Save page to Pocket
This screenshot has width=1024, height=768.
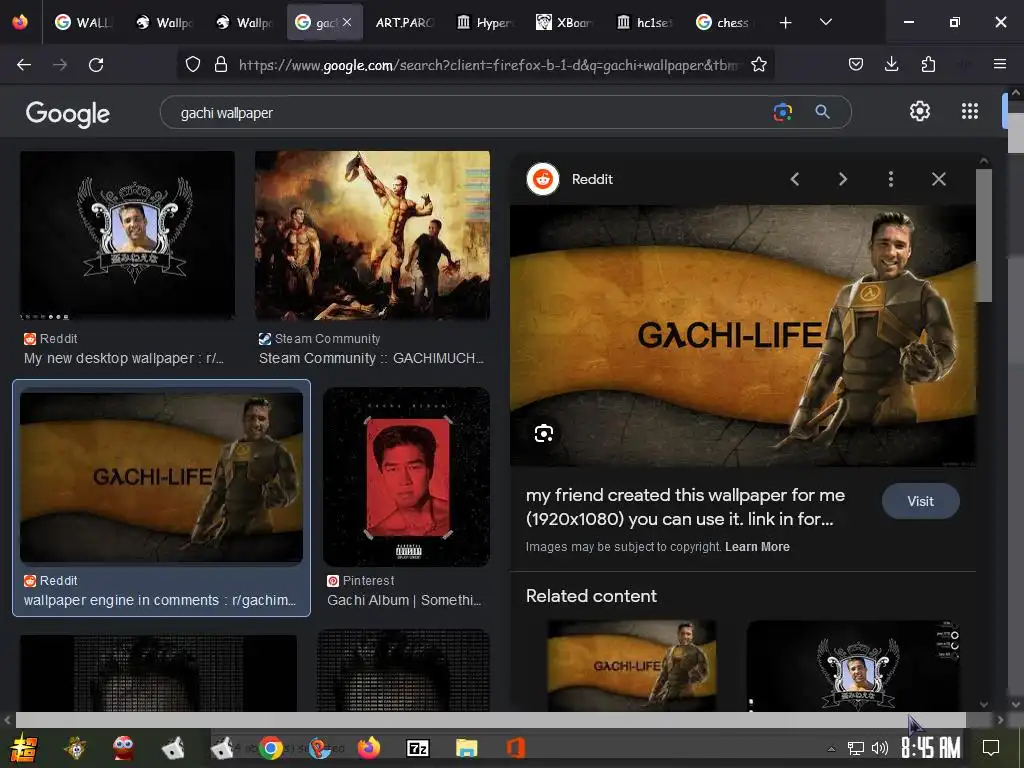856,64
